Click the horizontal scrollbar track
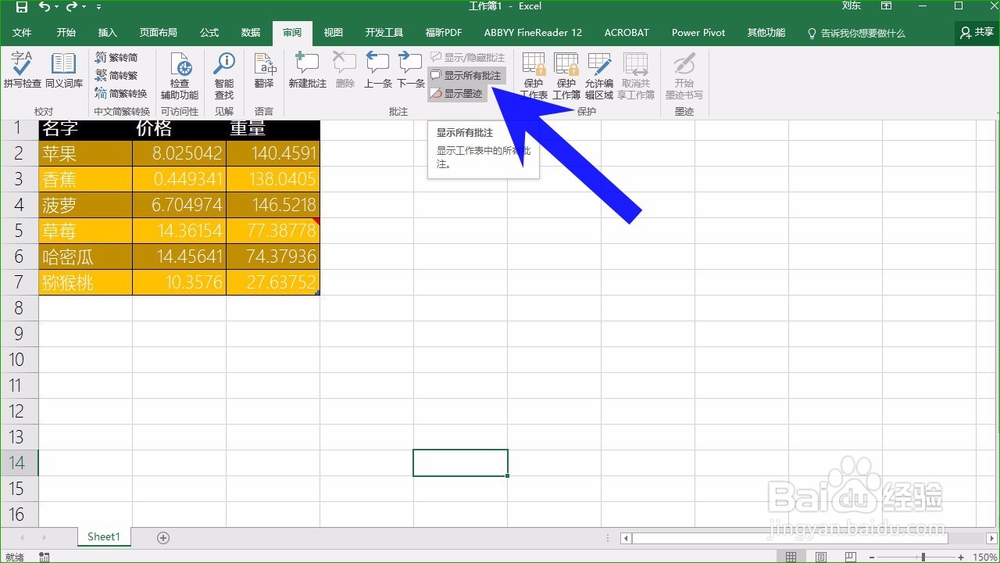This screenshot has height=563, width=1000. (807, 538)
